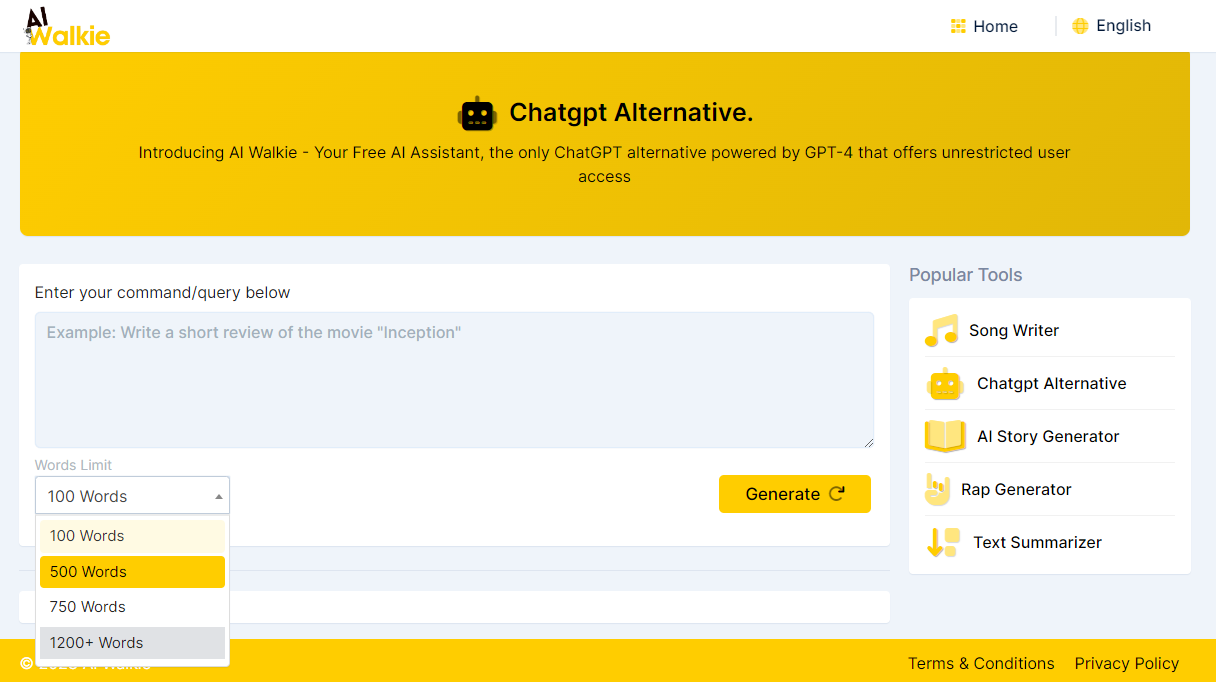Click the Rap Generator hand icon
This screenshot has width=1216, height=682.
(937, 490)
